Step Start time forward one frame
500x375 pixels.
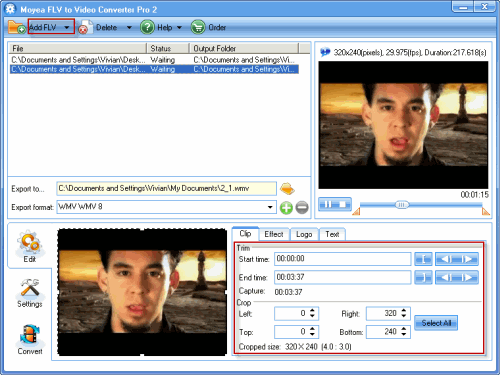pos(467,259)
